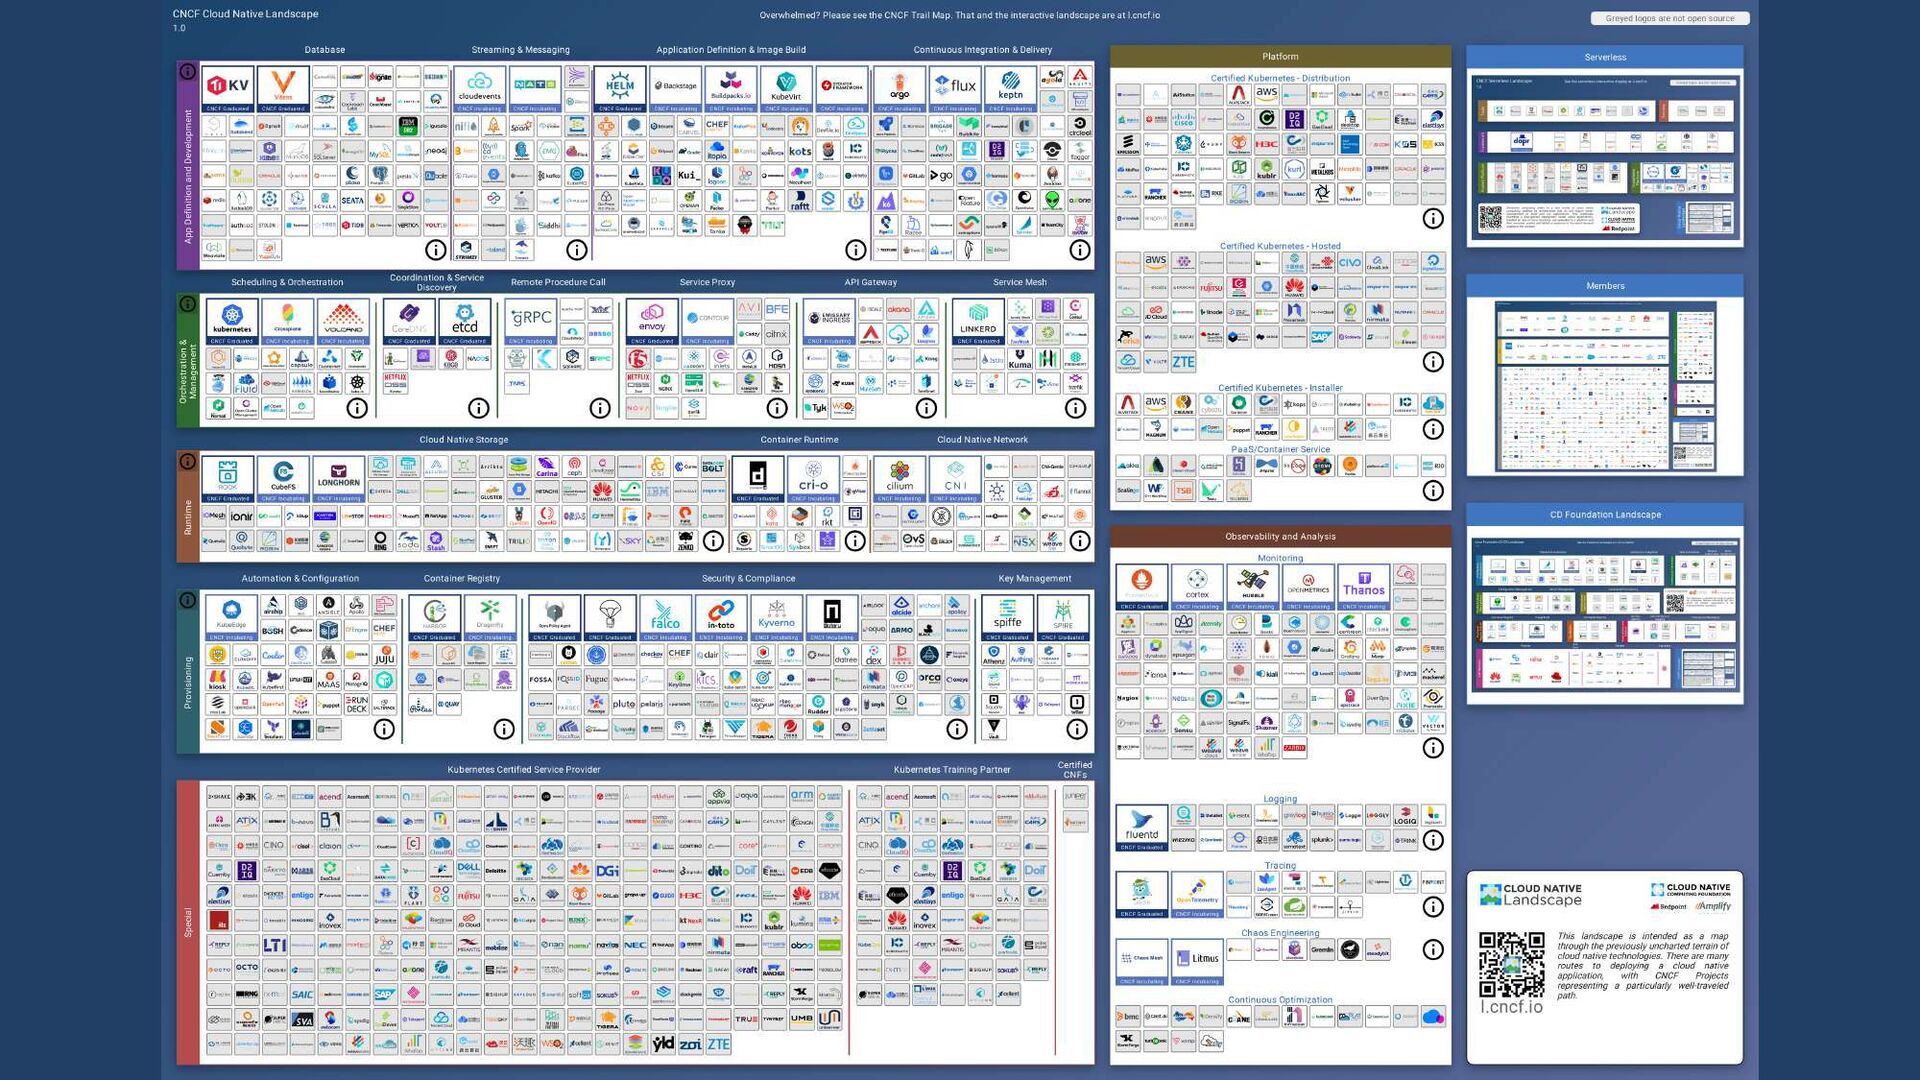1920x1080 pixels.
Task: Open the cortex monitoring card
Action: [x=1197, y=587]
